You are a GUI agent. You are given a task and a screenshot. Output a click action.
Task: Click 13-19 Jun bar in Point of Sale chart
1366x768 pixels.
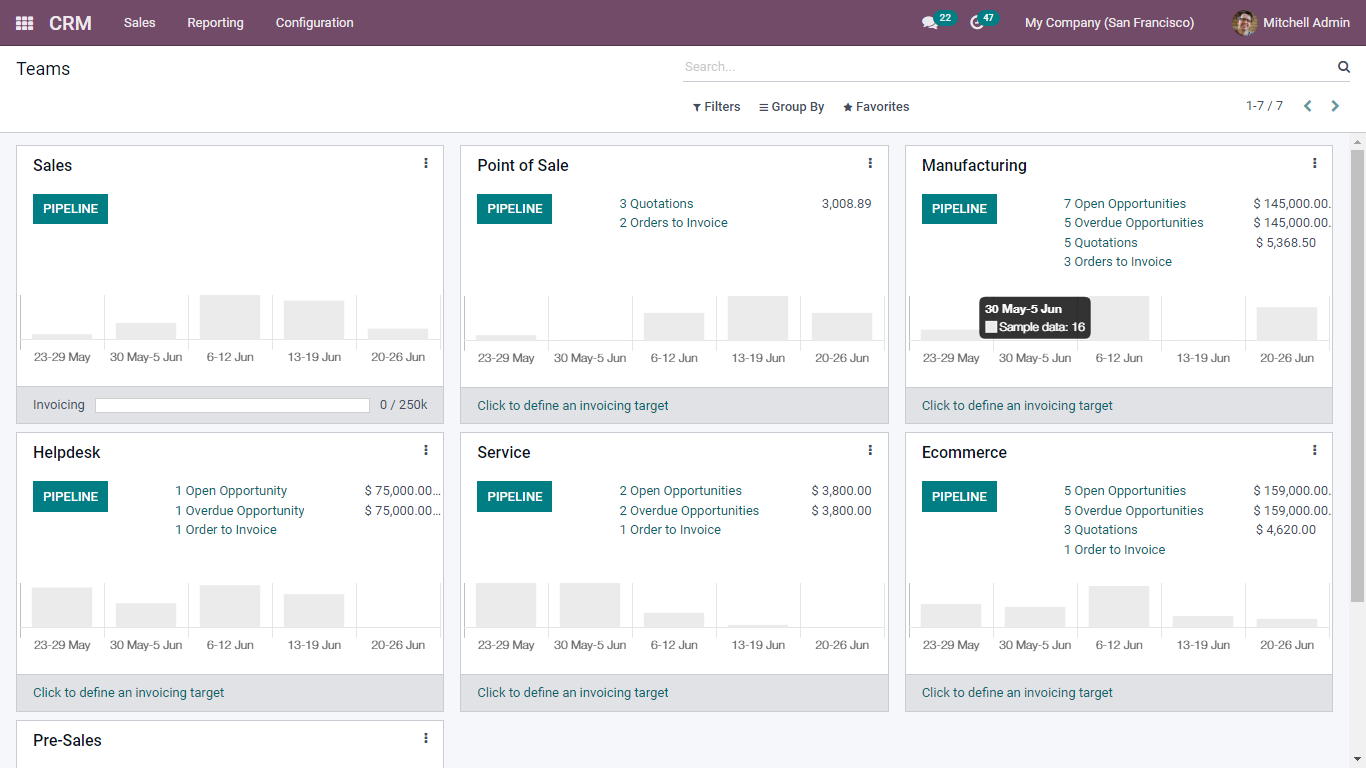click(758, 318)
